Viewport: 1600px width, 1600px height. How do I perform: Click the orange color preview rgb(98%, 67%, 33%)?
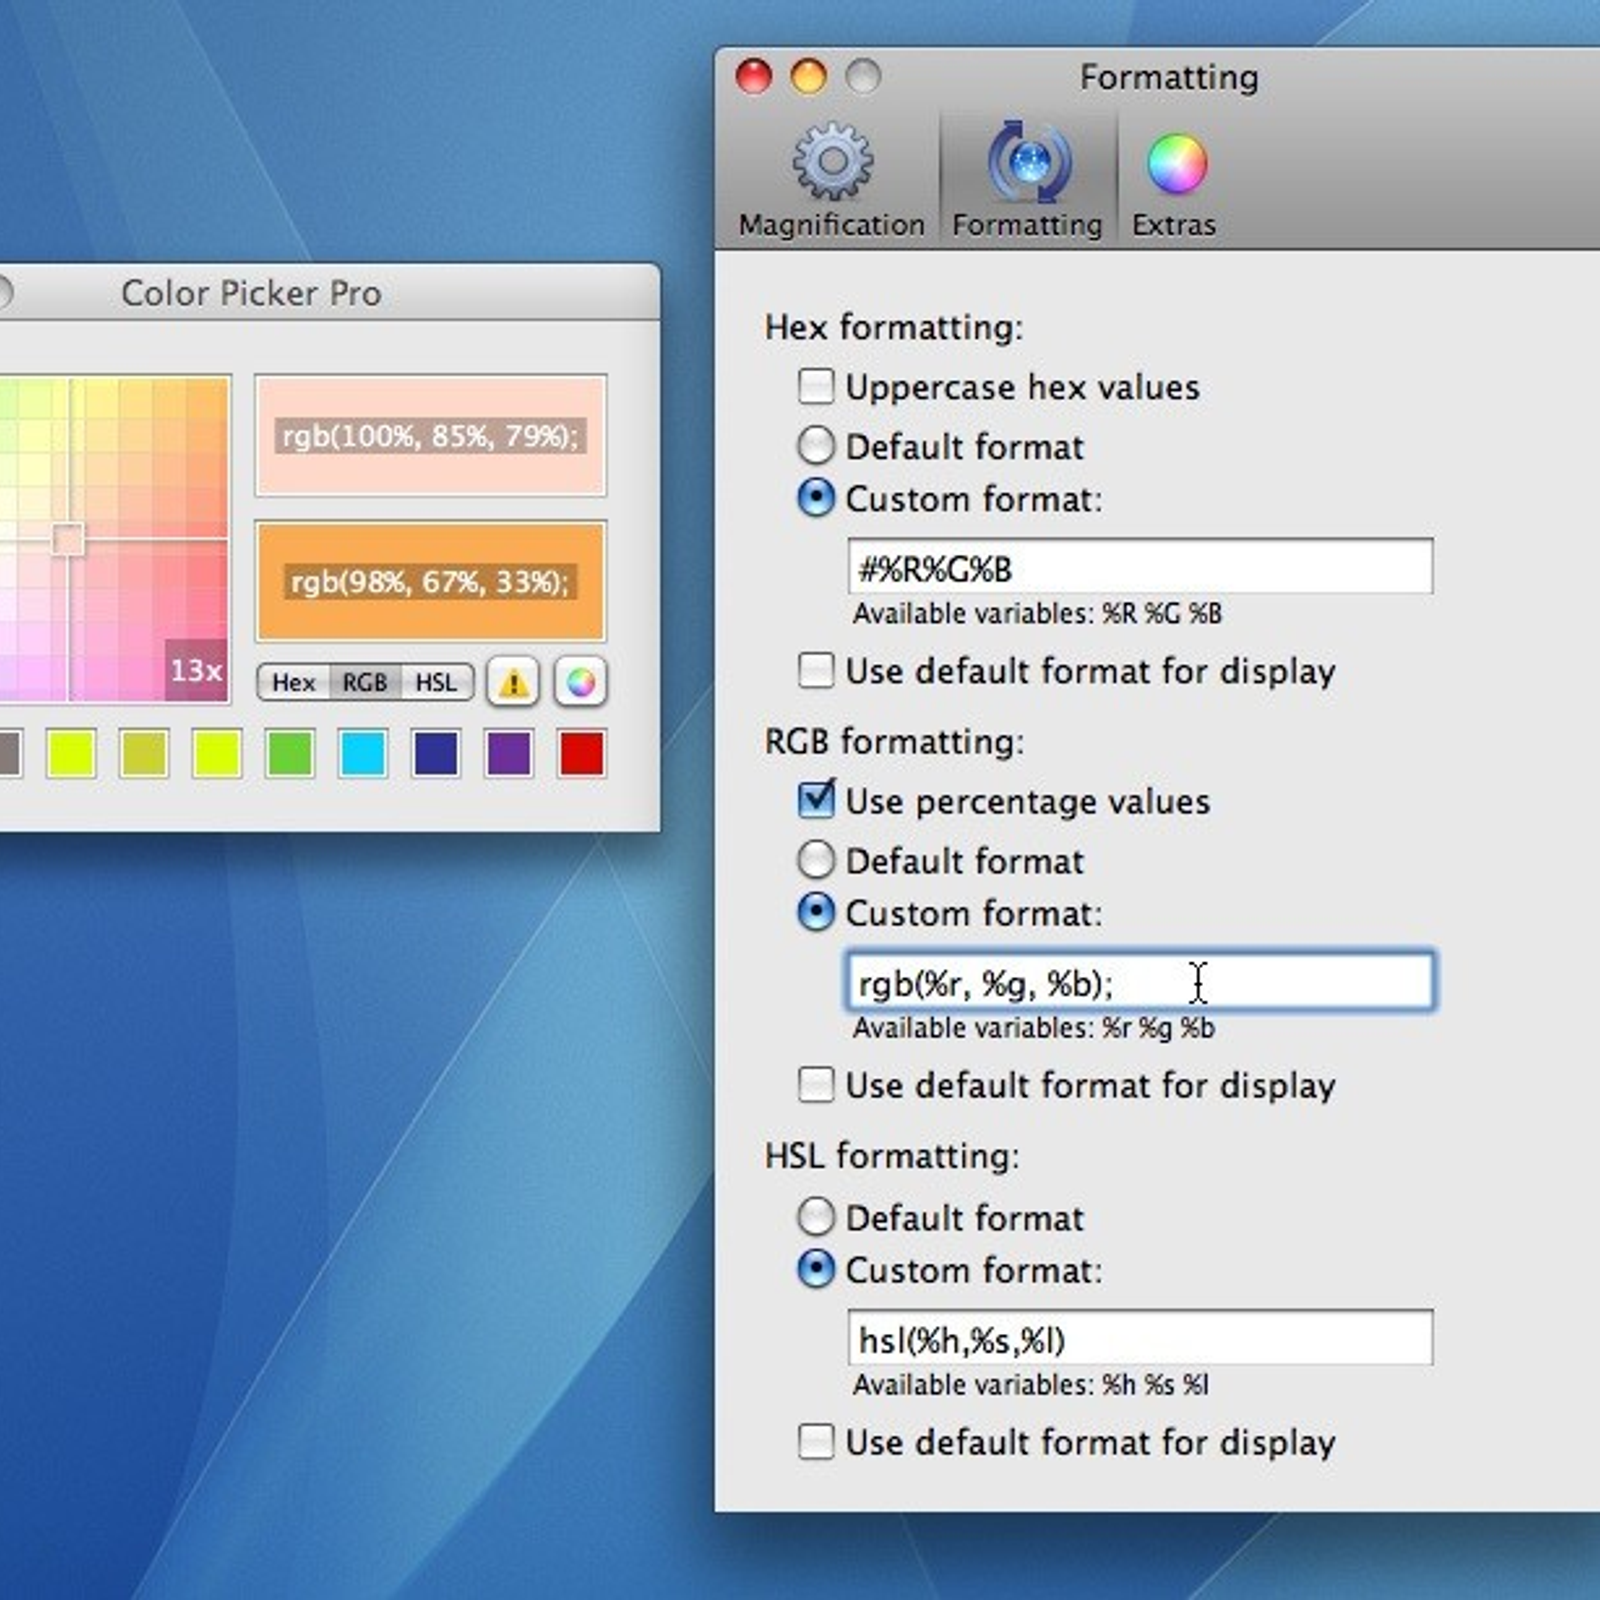(431, 581)
